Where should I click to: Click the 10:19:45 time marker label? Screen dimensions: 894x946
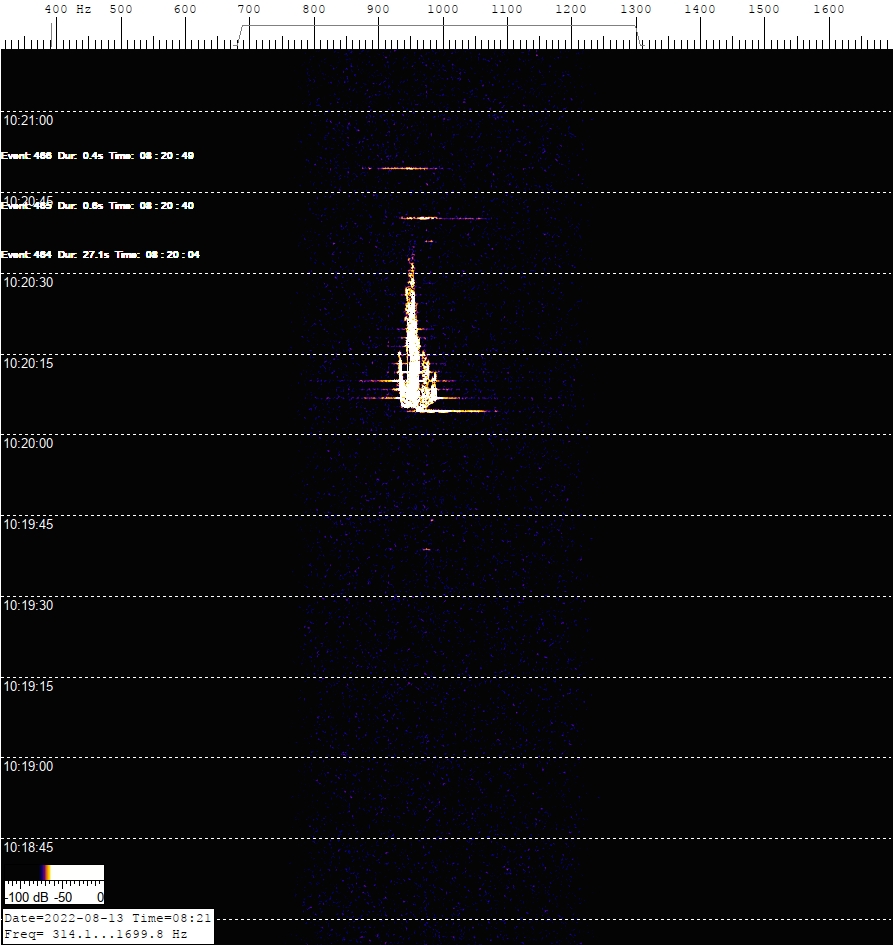point(28,524)
